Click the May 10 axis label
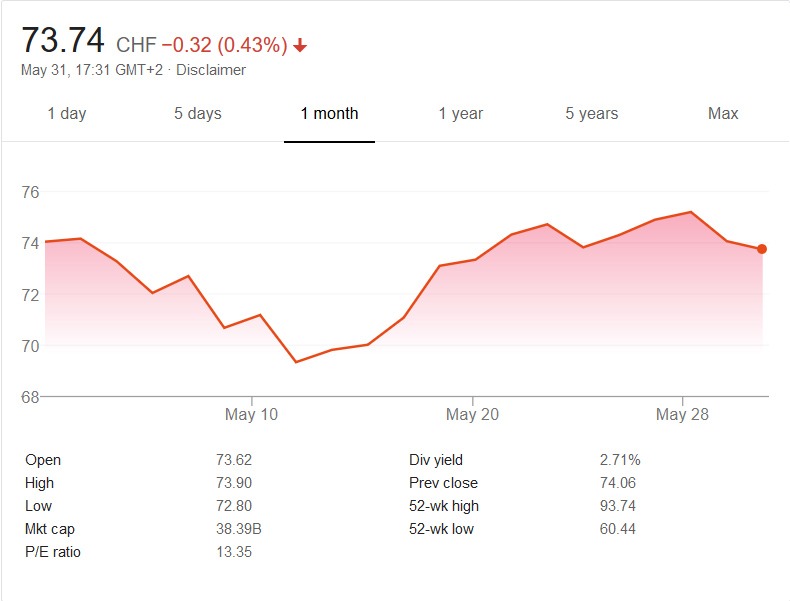The height and width of the screenshot is (601, 790). click(x=252, y=415)
